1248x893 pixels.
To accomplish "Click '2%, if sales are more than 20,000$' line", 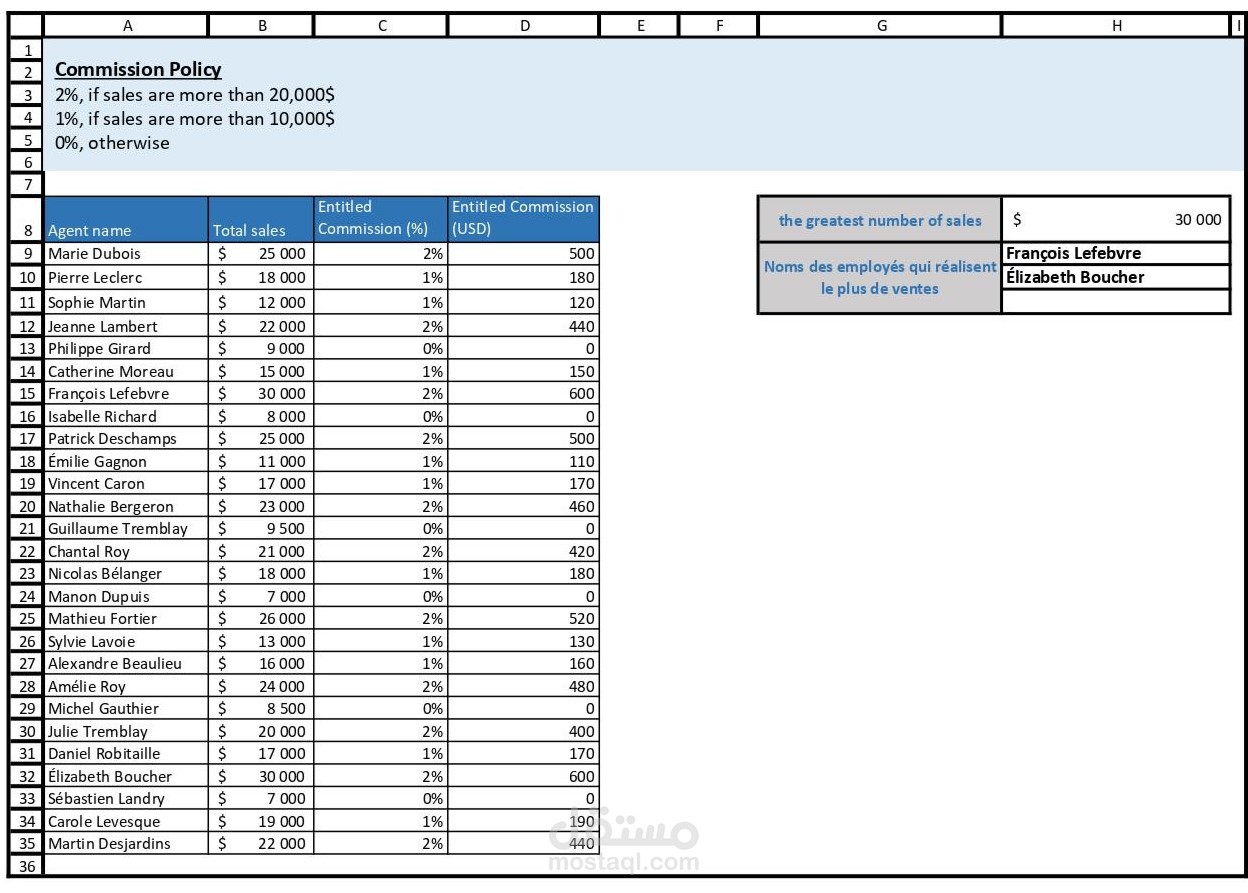I will [x=195, y=95].
